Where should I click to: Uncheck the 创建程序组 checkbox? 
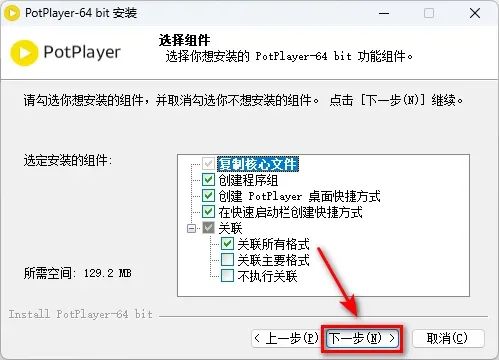coord(208,180)
